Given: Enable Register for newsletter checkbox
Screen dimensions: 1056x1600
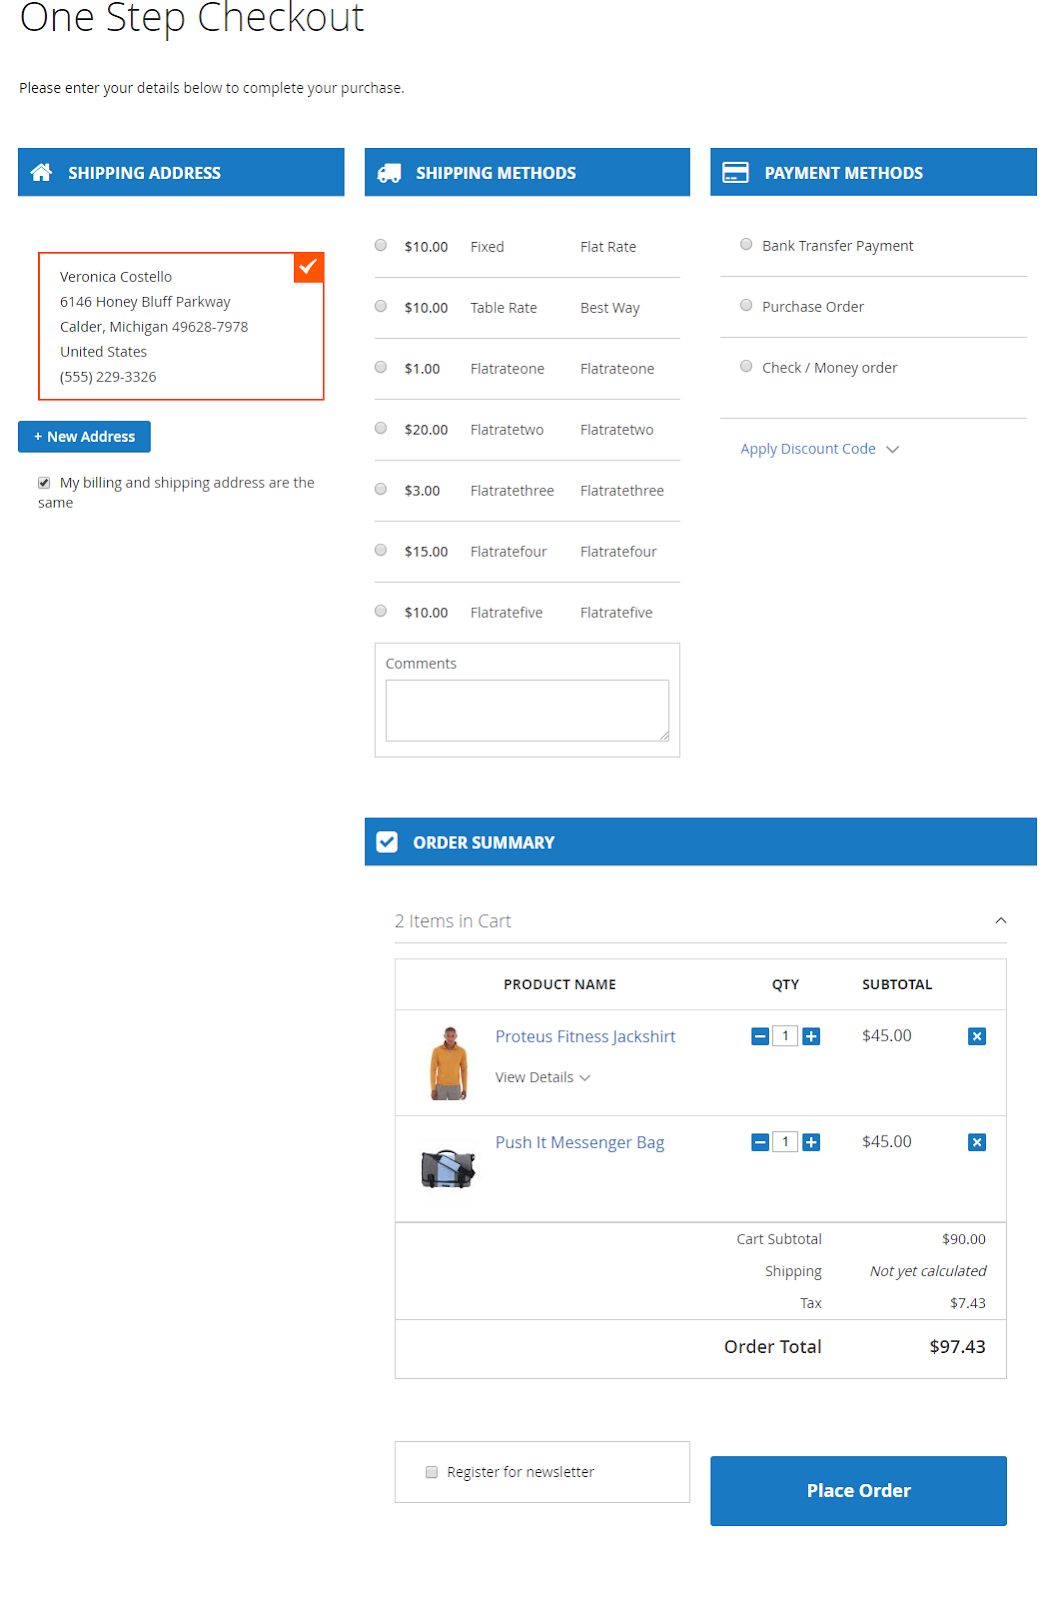Looking at the screenshot, I should (432, 1472).
